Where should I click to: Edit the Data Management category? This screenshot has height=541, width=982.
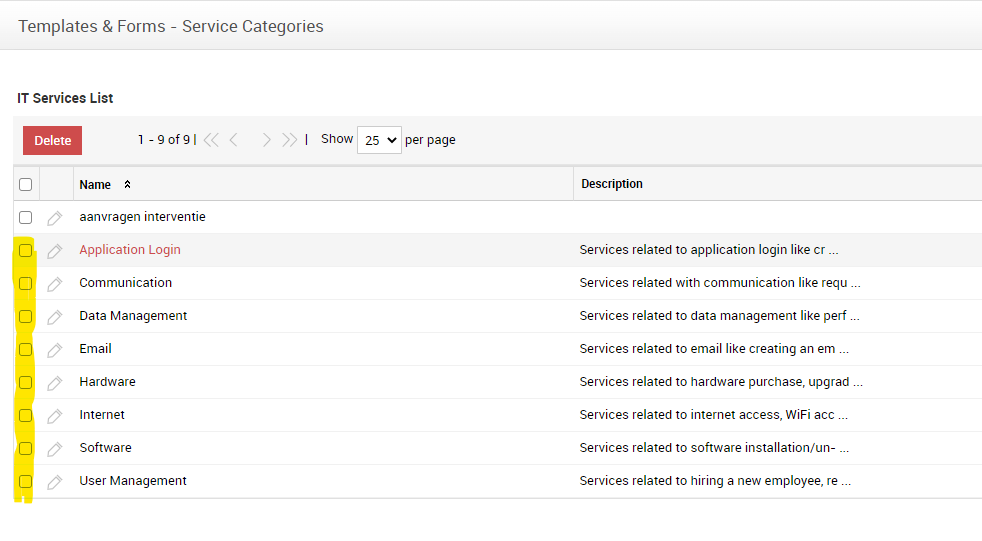55,317
